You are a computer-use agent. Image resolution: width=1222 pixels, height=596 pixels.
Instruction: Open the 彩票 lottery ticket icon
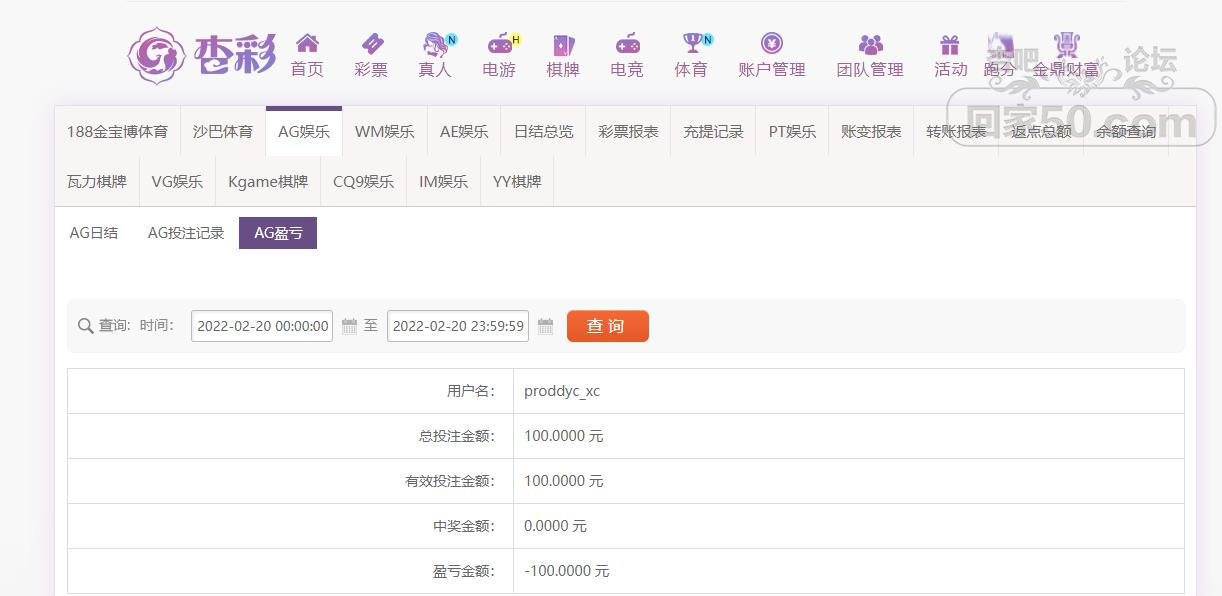pos(371,44)
